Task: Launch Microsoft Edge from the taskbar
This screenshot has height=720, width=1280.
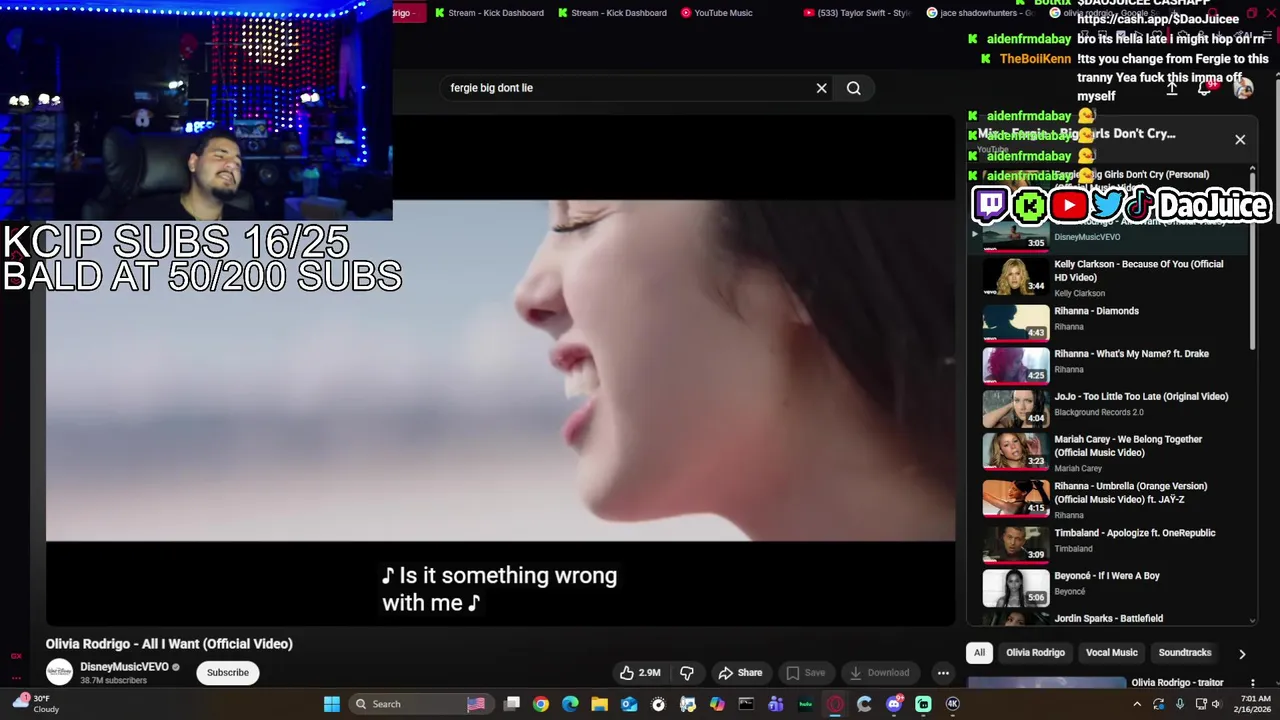Action: tap(570, 704)
